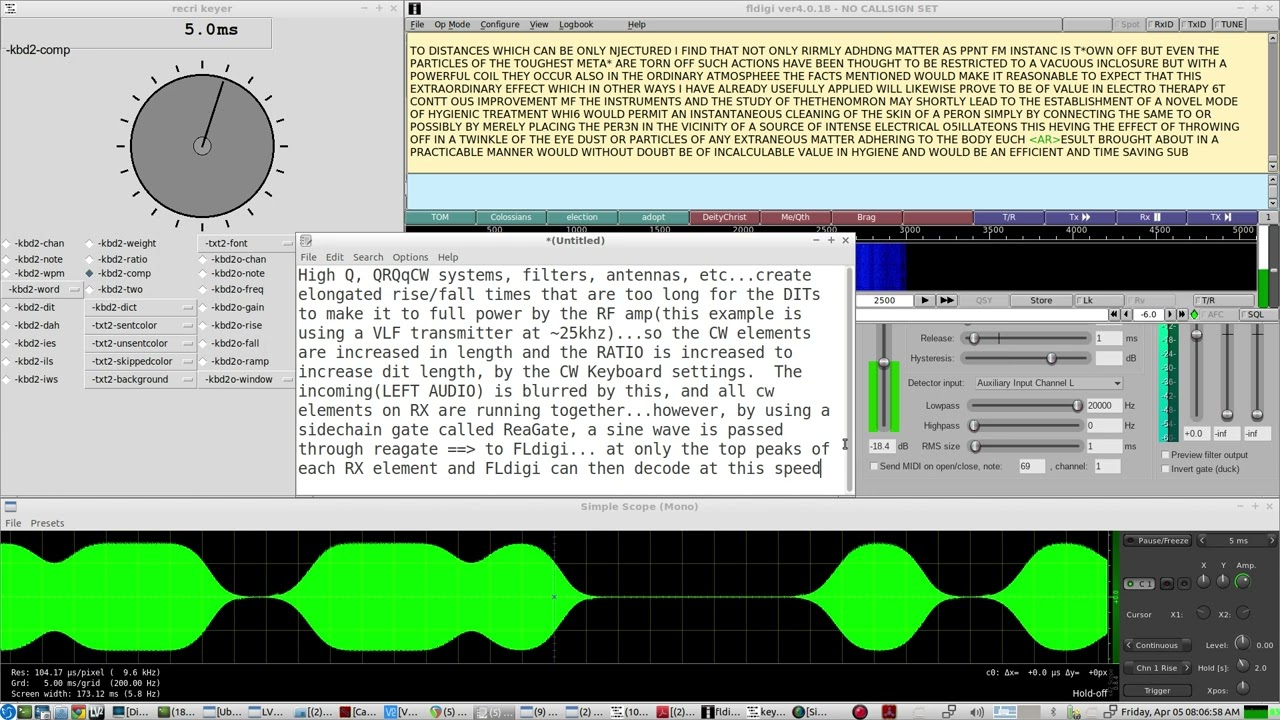Open fldigi Configure menu
Screen dimensions: 1280x720
[x=499, y=24]
